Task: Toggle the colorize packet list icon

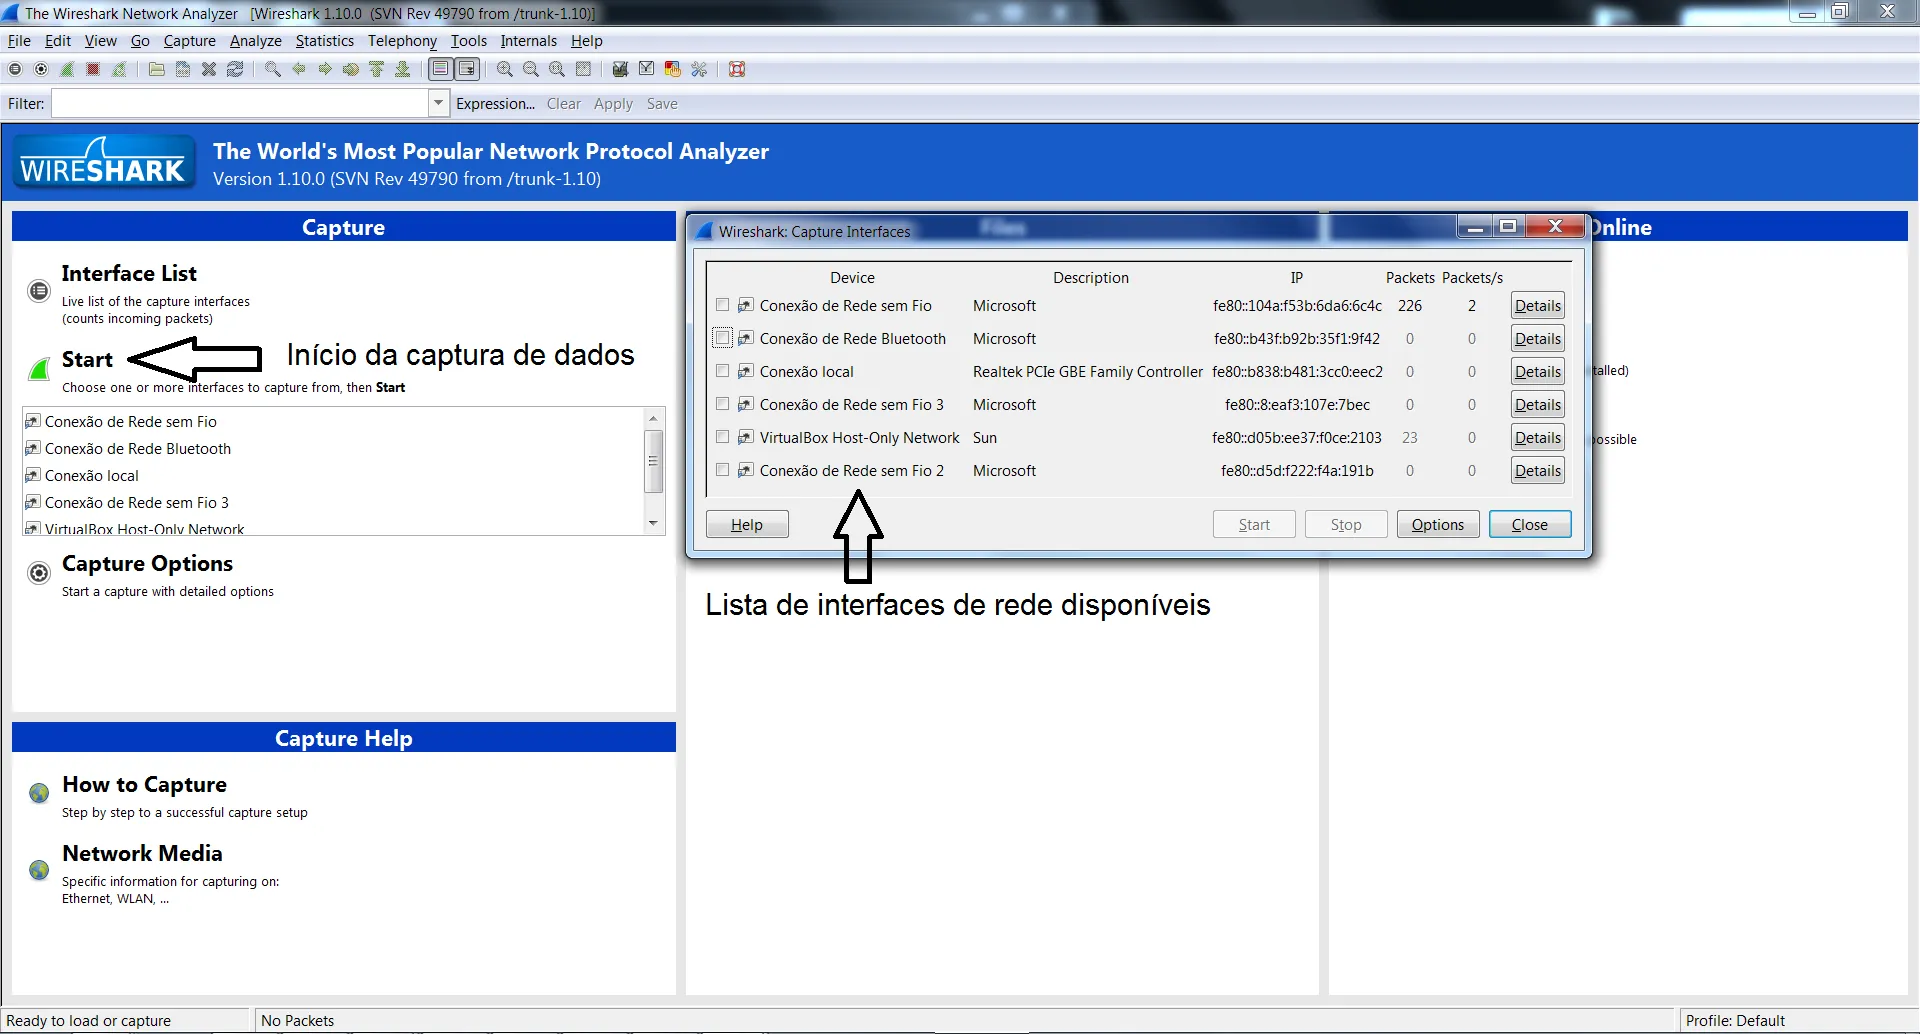Action: (x=440, y=69)
